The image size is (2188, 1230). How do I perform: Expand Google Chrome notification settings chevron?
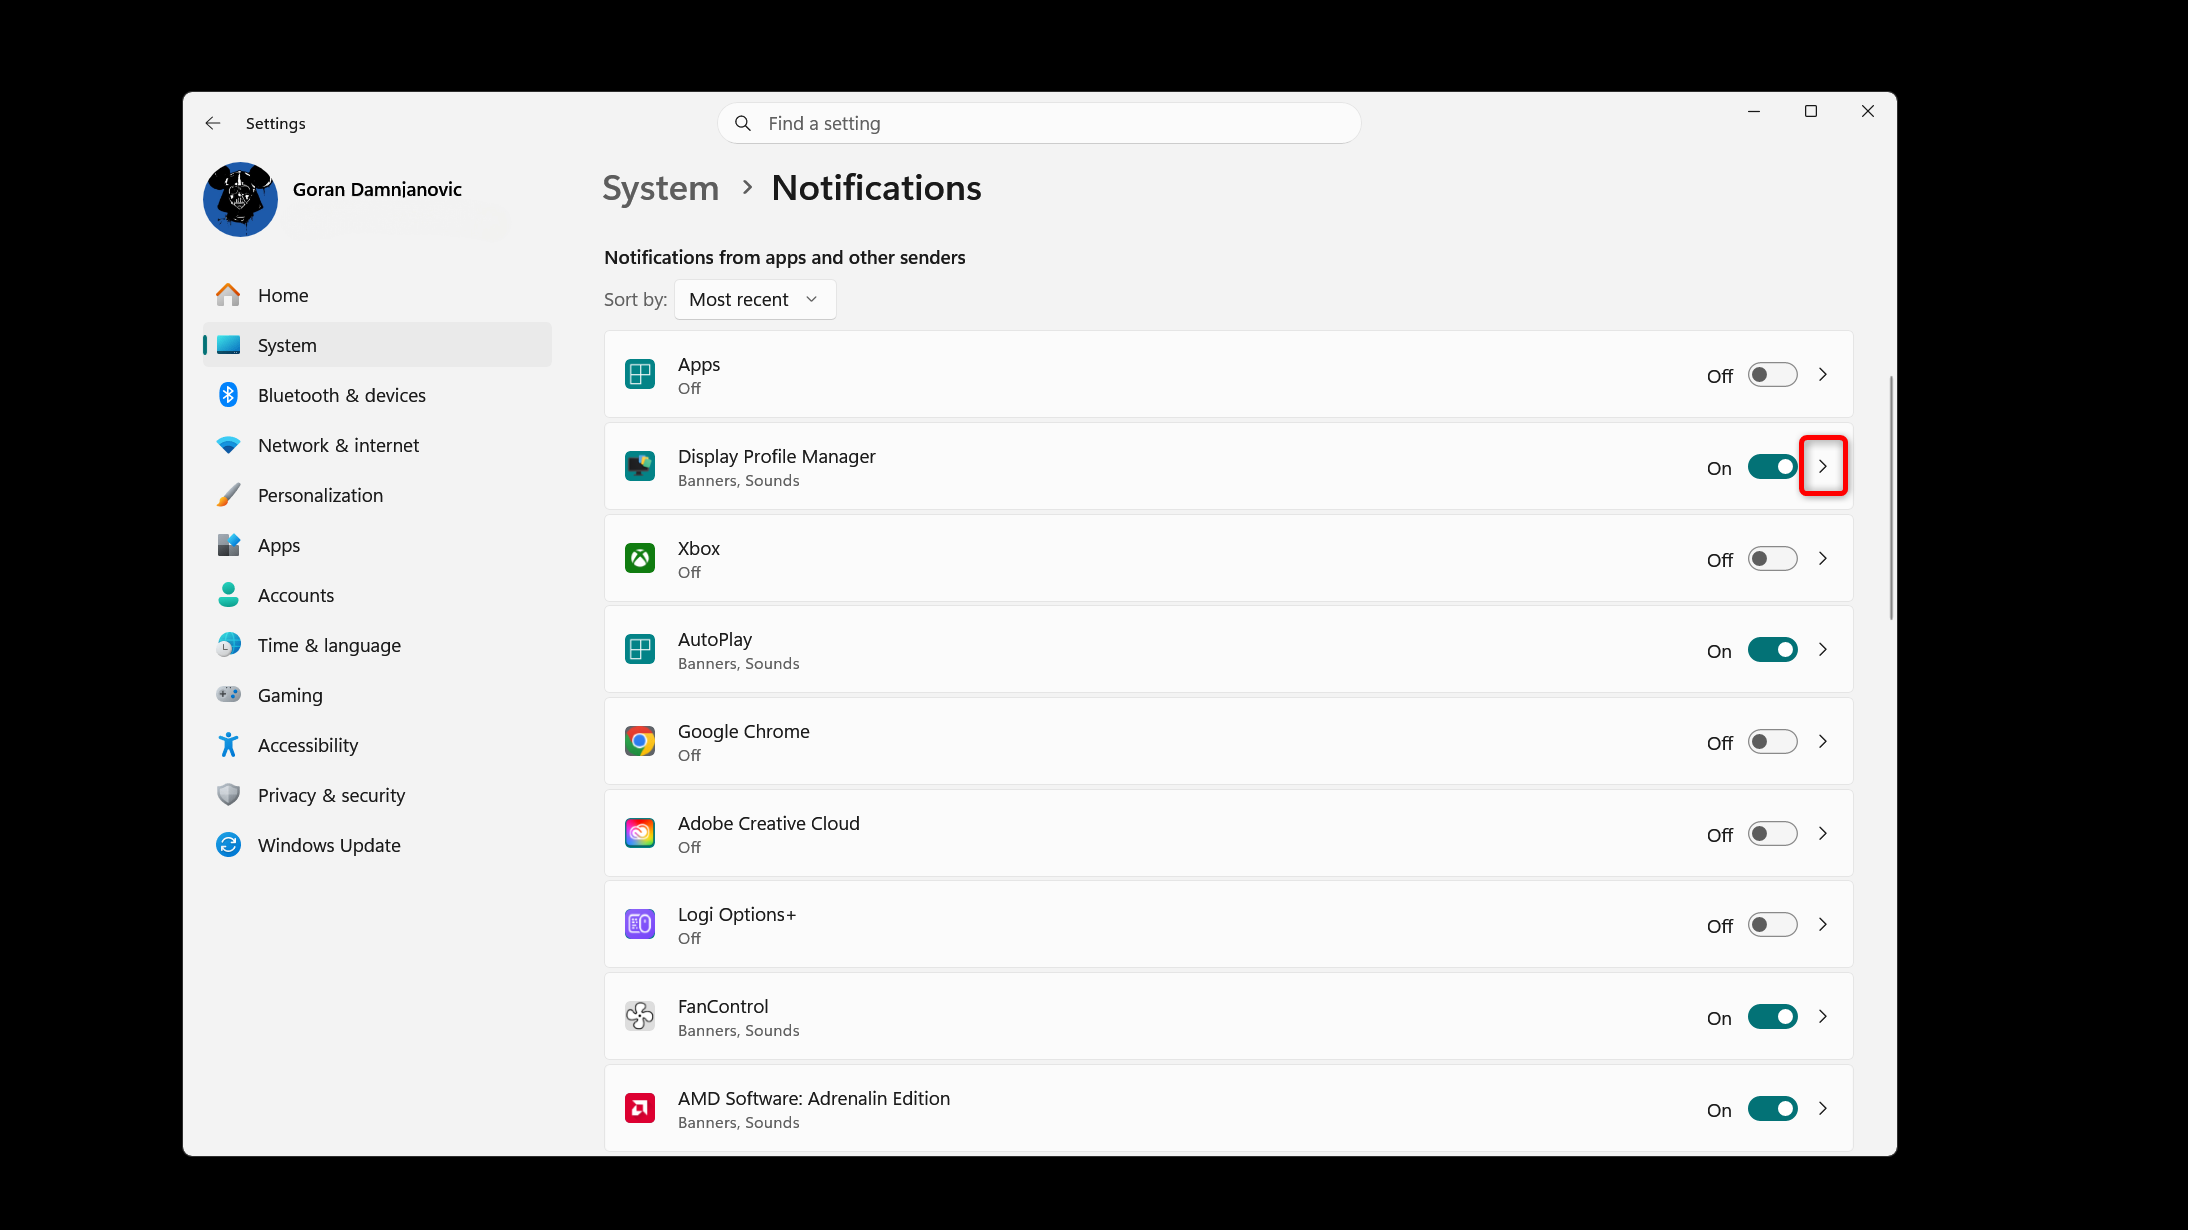(x=1823, y=741)
